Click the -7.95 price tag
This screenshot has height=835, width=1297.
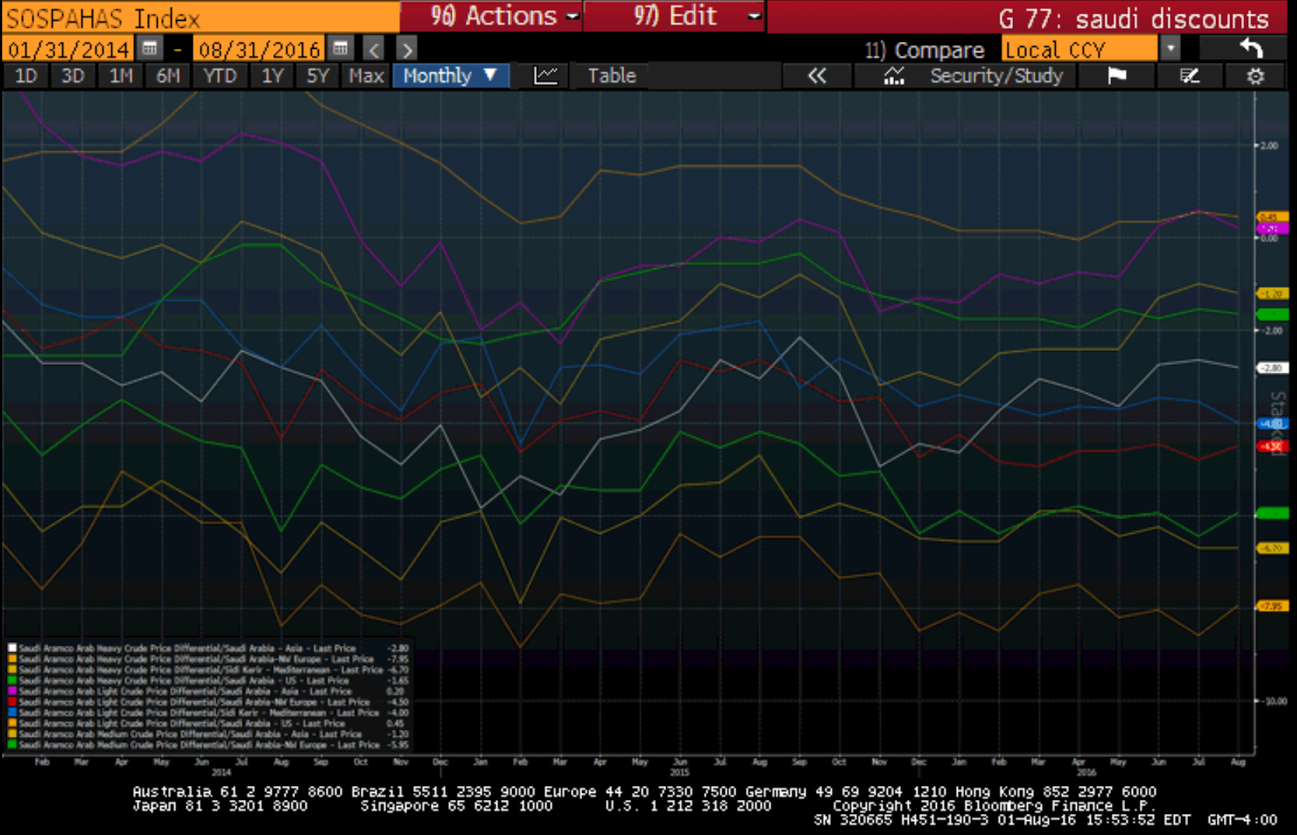1272,606
